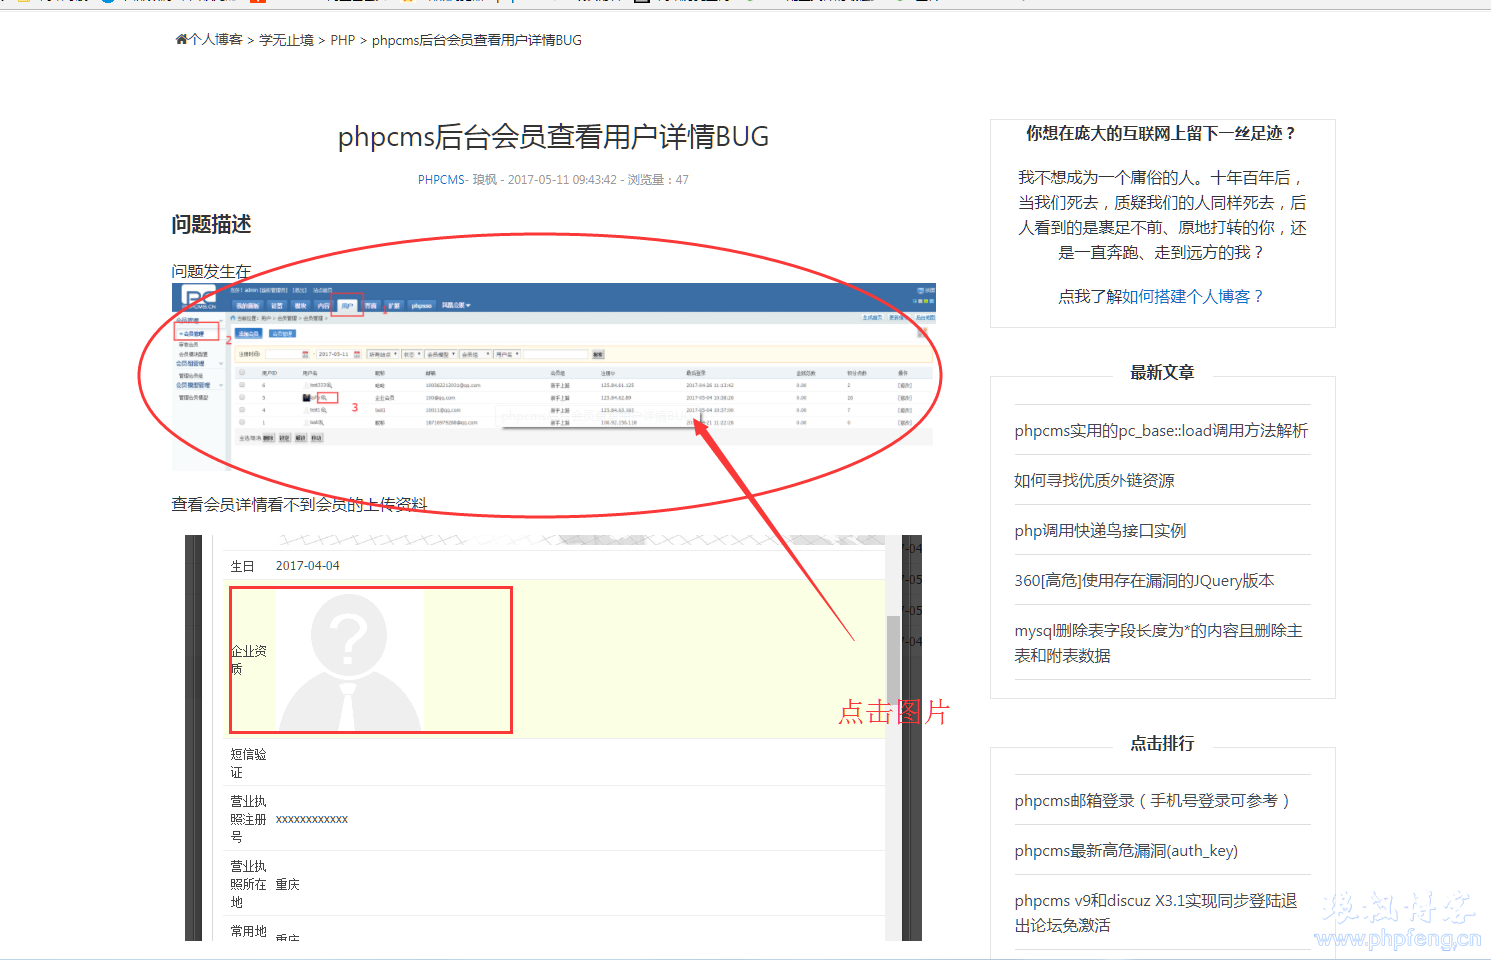Click the sidebar paragraph 我不想成为一个庸俗的人
The image size is (1491, 960).
pyautogui.click(x=1162, y=215)
